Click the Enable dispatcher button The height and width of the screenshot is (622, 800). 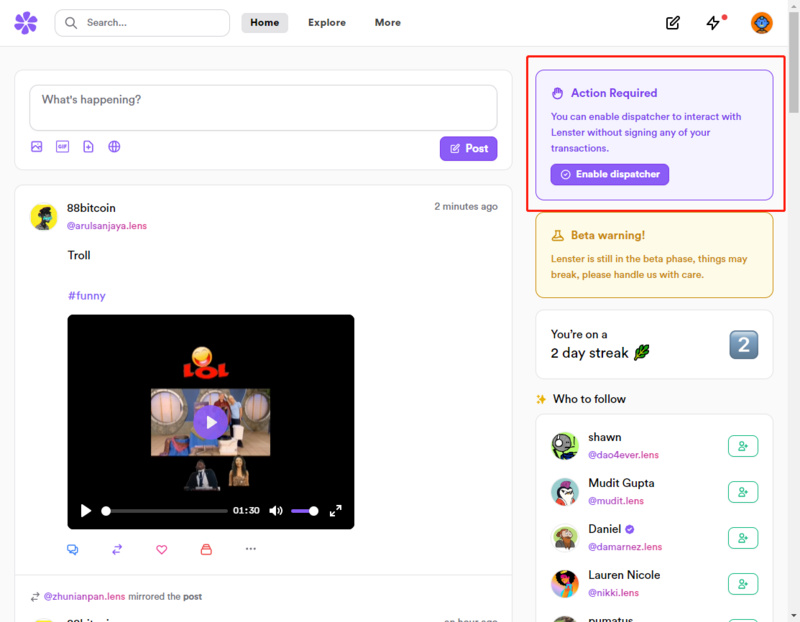pyautogui.click(x=610, y=174)
